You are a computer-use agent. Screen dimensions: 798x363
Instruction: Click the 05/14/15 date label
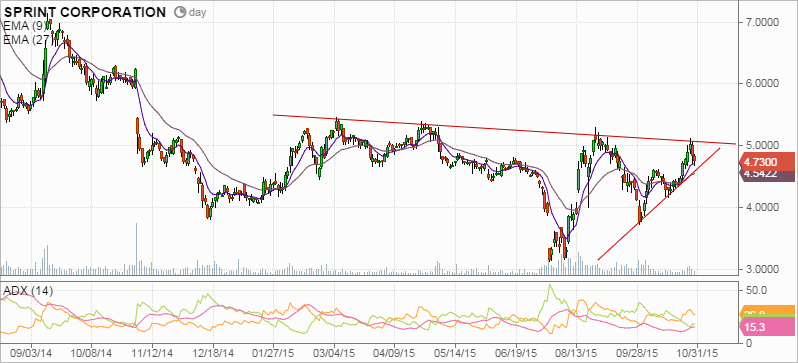tap(455, 352)
